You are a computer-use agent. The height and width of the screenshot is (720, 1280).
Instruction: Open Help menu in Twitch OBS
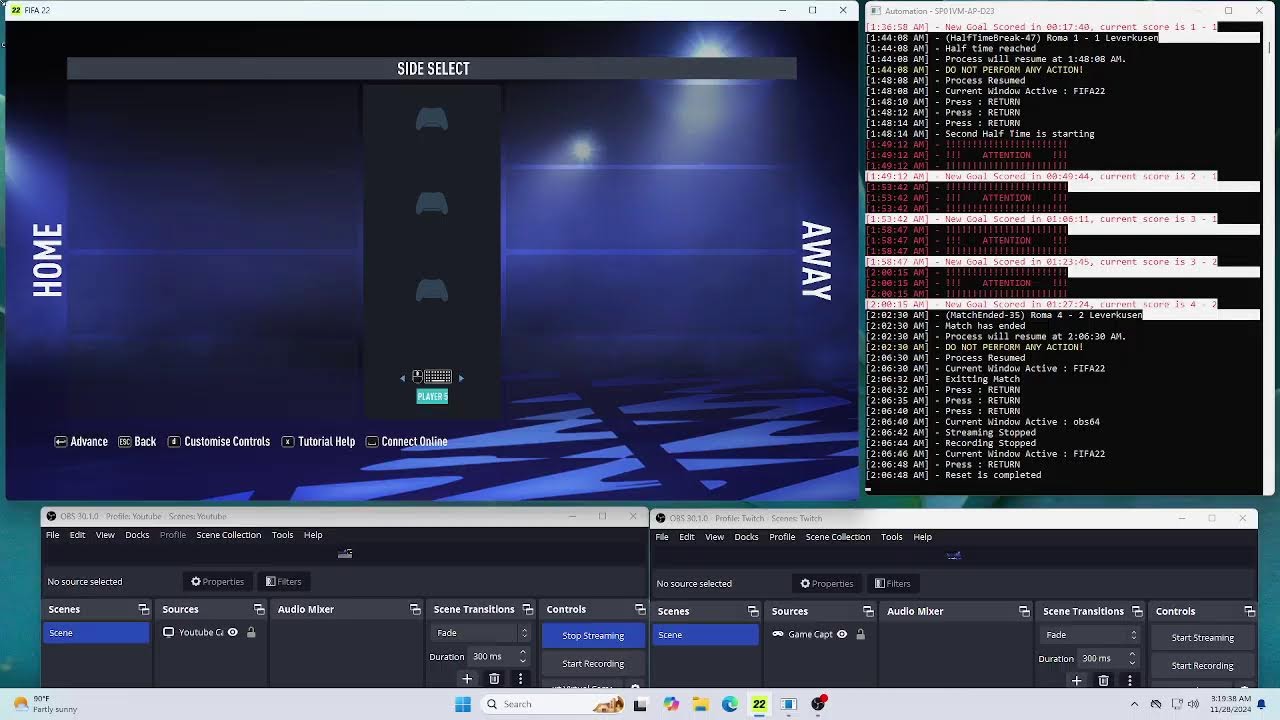tap(922, 537)
